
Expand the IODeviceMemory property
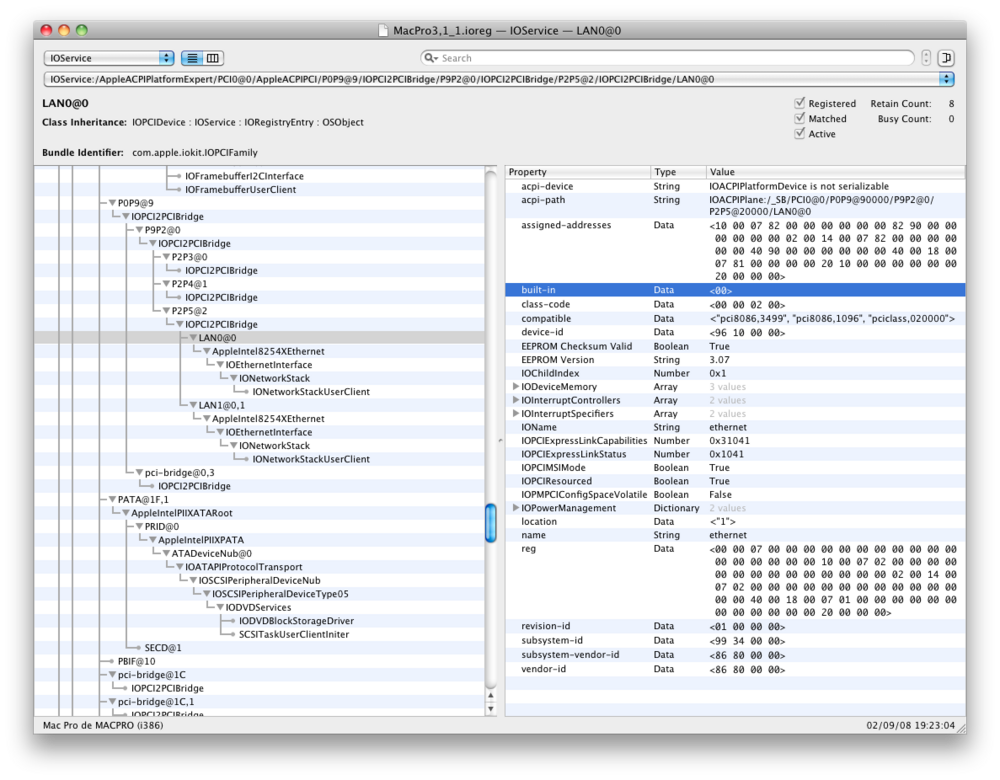(515, 387)
